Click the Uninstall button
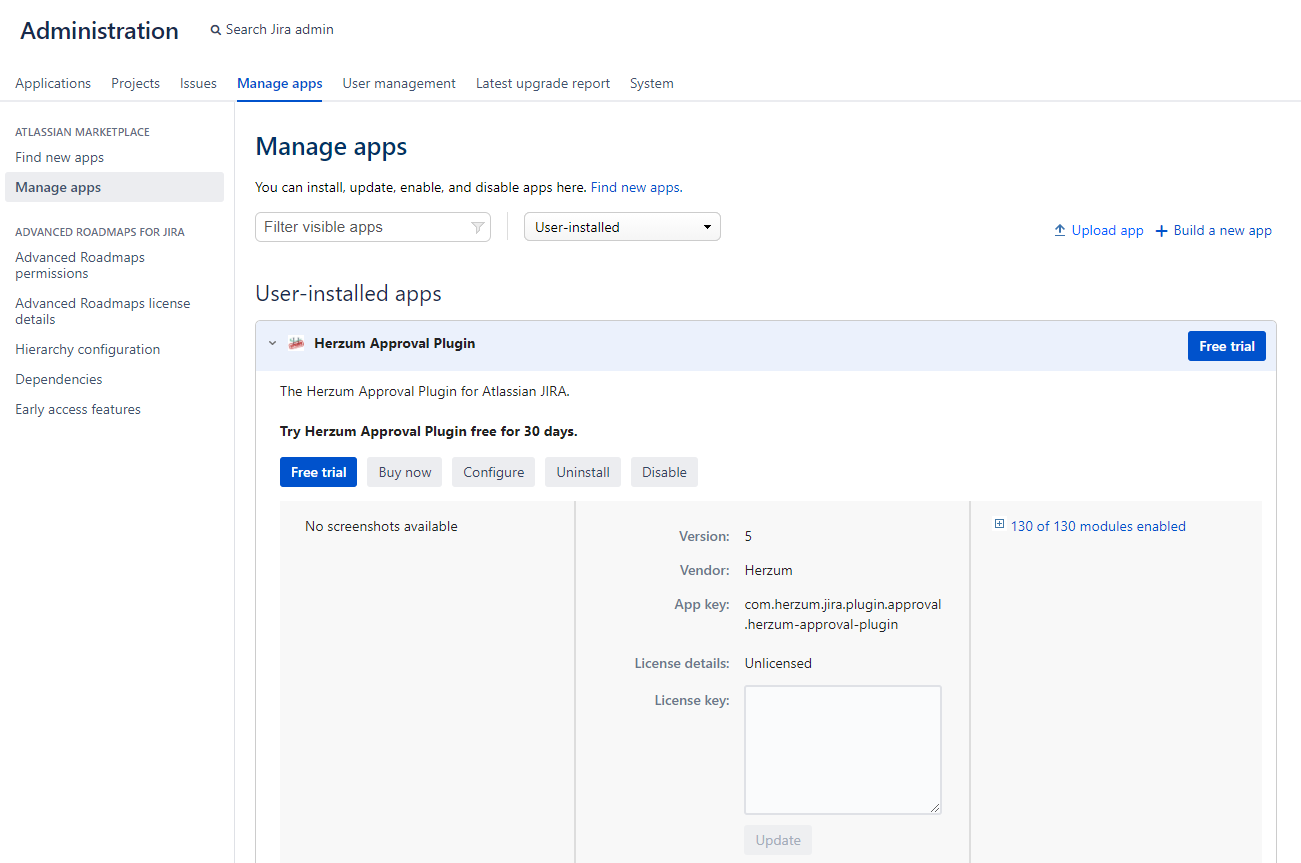 pos(583,472)
